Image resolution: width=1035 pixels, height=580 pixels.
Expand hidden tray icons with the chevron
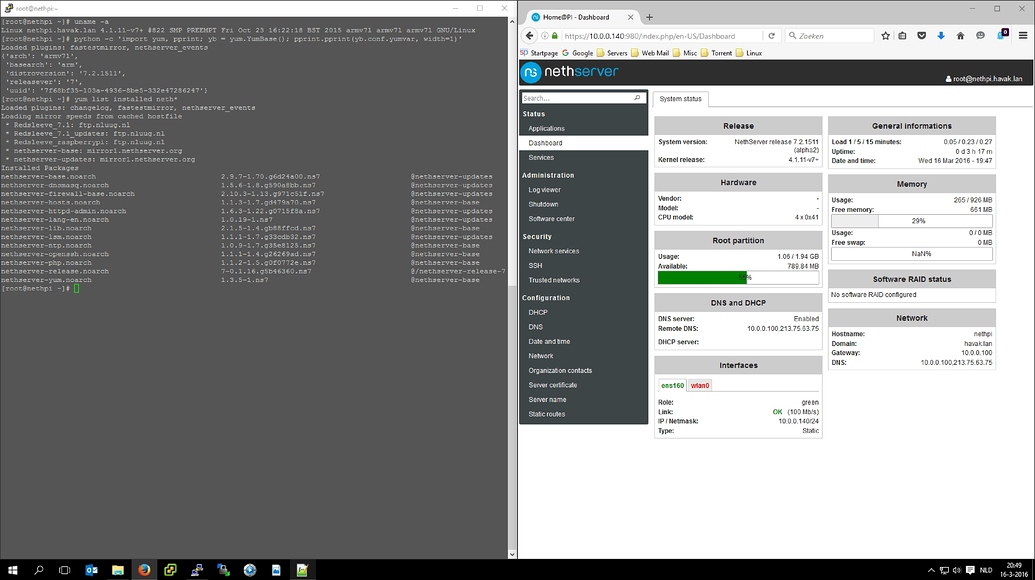933,570
